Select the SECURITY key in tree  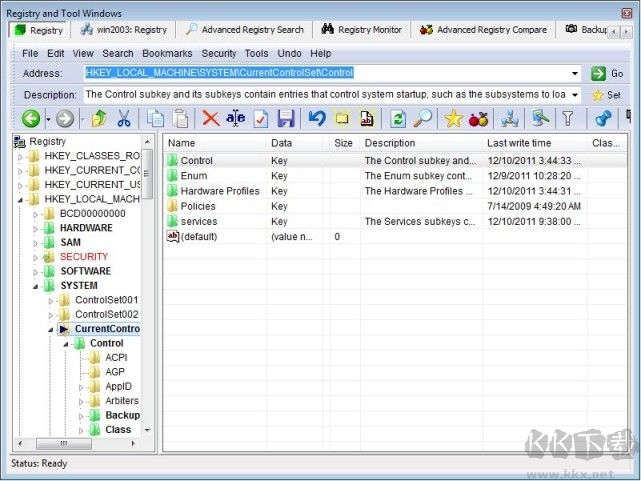(84, 257)
